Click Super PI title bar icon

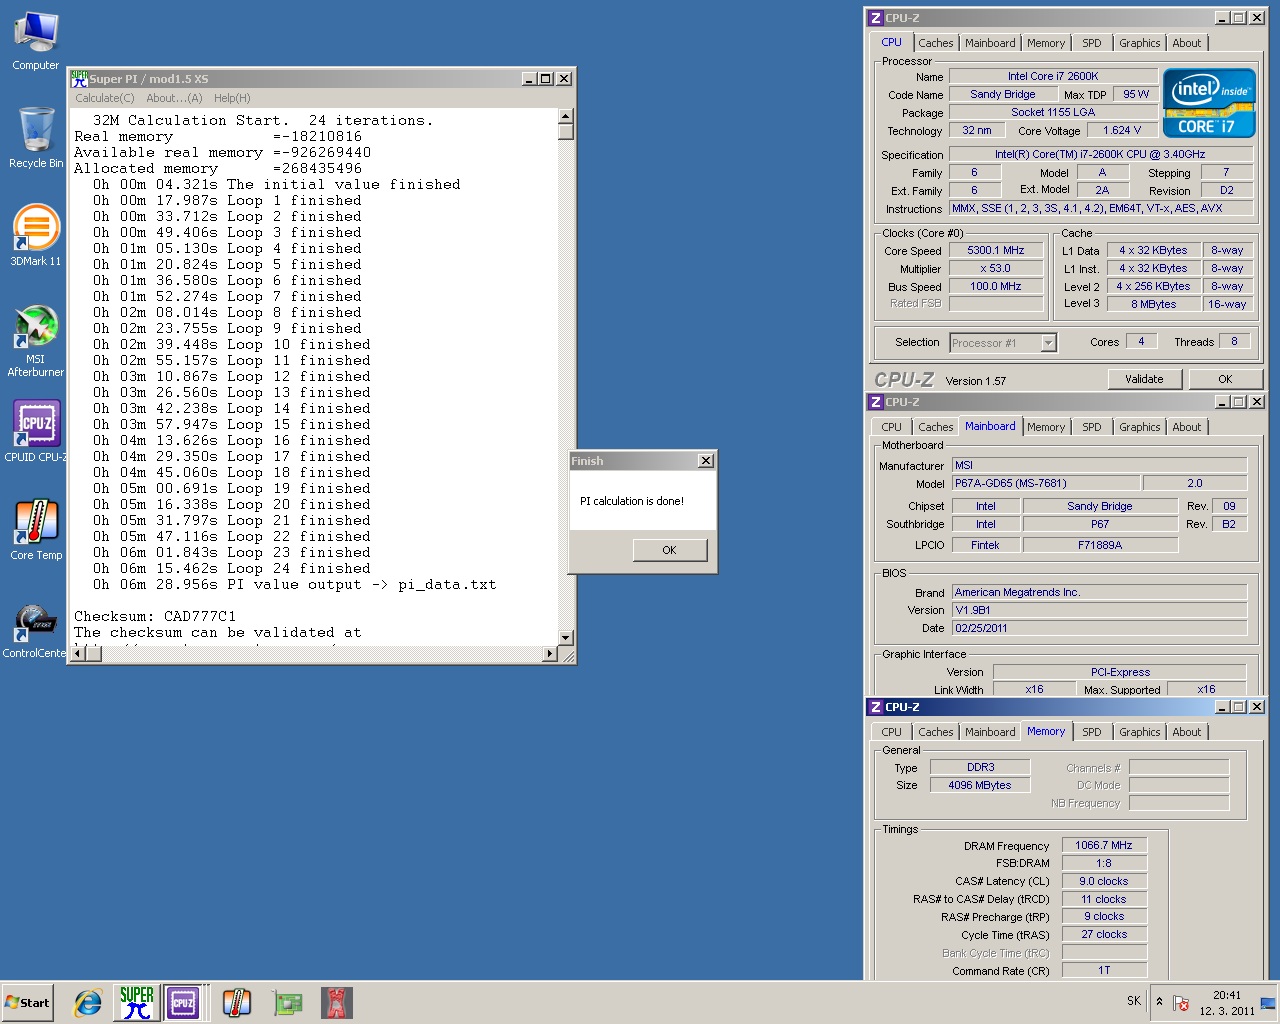(79, 78)
